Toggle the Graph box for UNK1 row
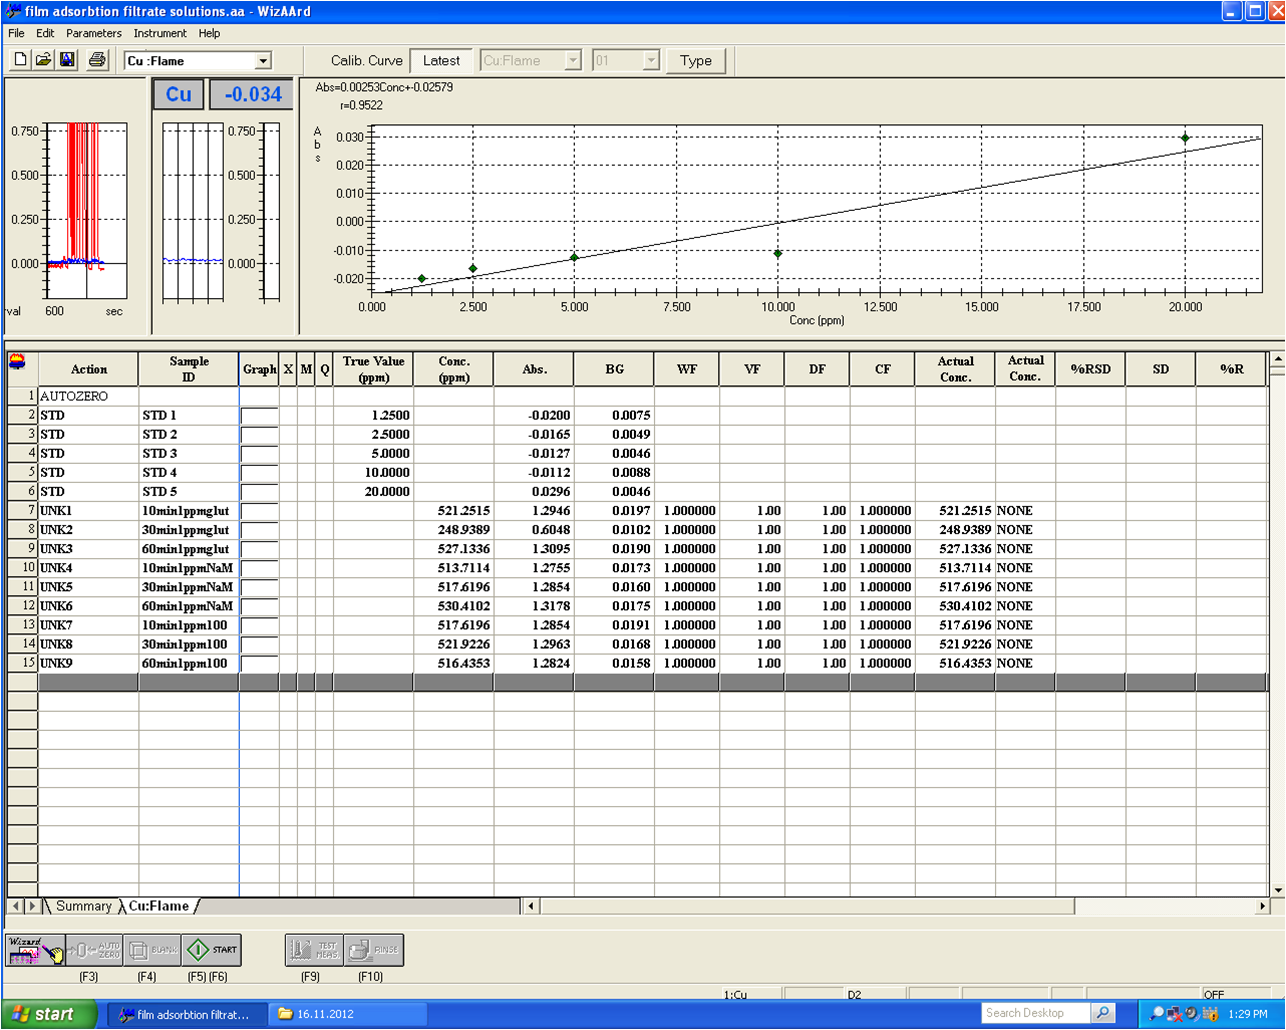The image size is (1286, 1030). (259, 511)
